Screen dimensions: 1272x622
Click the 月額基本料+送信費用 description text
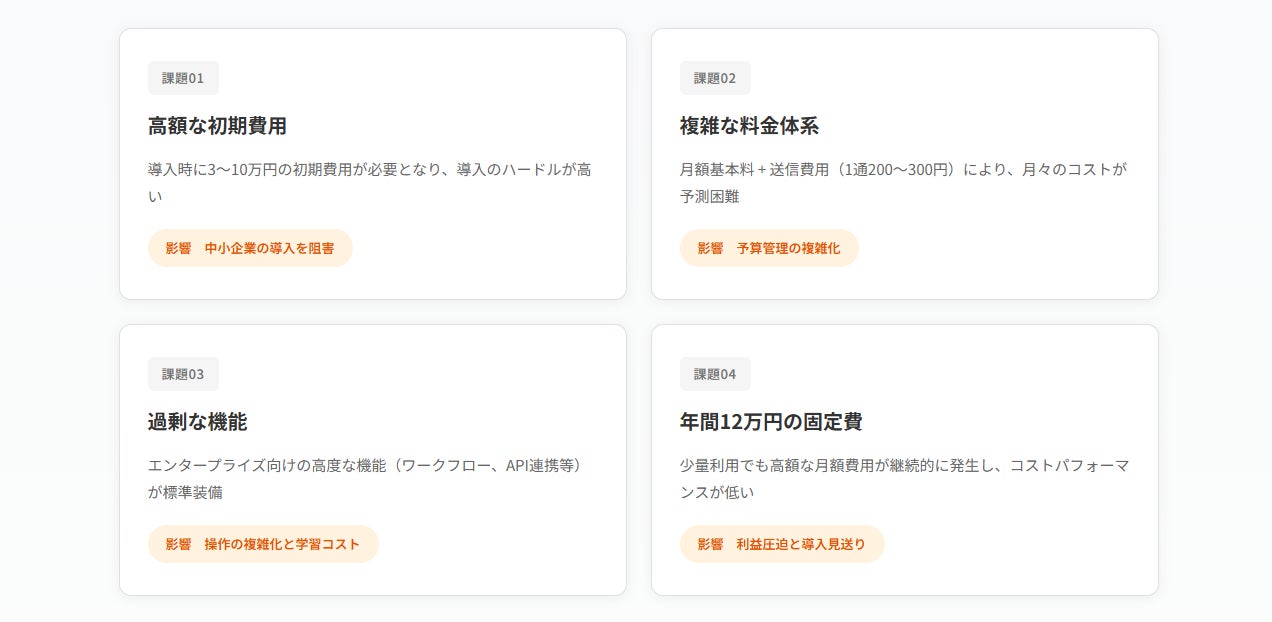pos(903,170)
